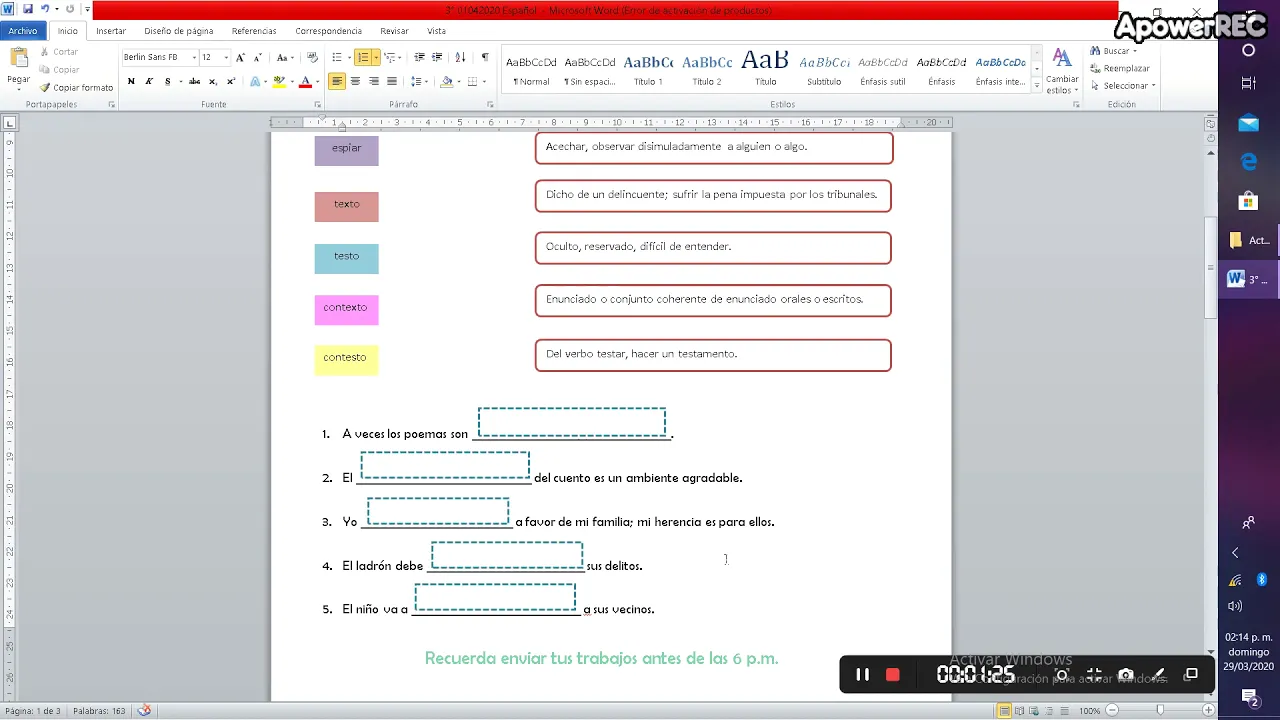1280x720 pixels.
Task: Click the bullets list icon
Action: click(337, 58)
